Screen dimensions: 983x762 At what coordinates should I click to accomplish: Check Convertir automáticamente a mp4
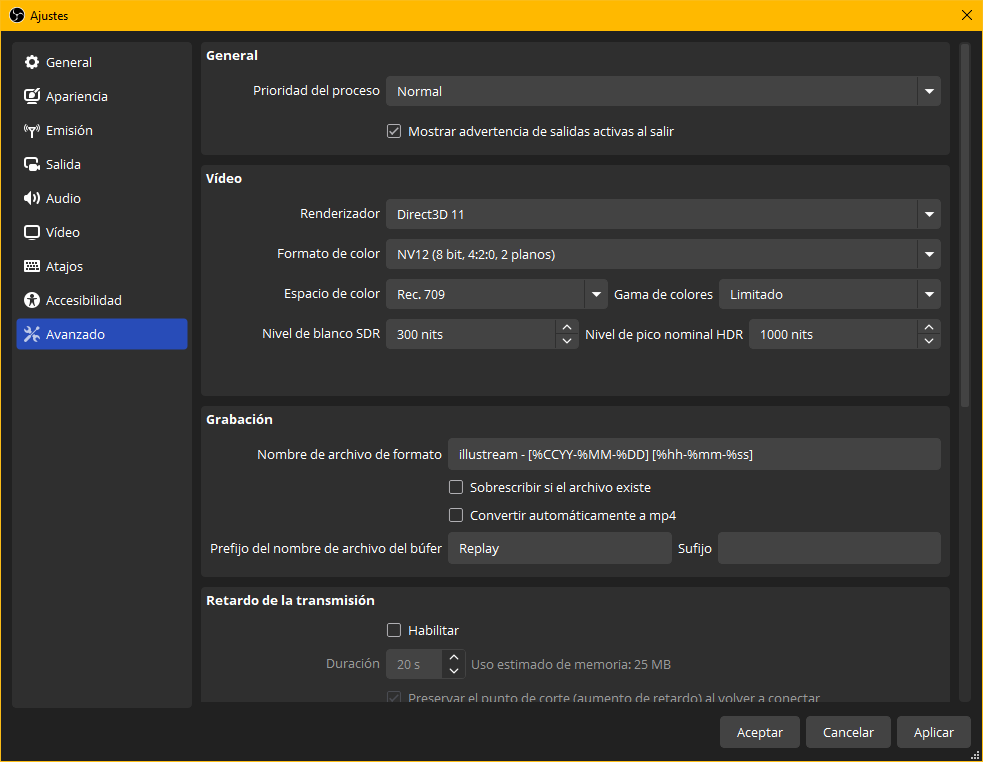click(x=456, y=515)
